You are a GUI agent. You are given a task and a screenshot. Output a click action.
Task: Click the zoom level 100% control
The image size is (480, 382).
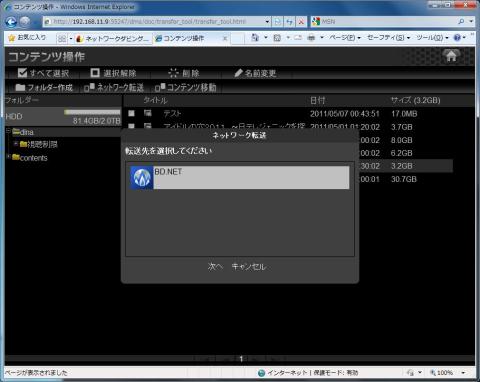[x=441, y=372]
